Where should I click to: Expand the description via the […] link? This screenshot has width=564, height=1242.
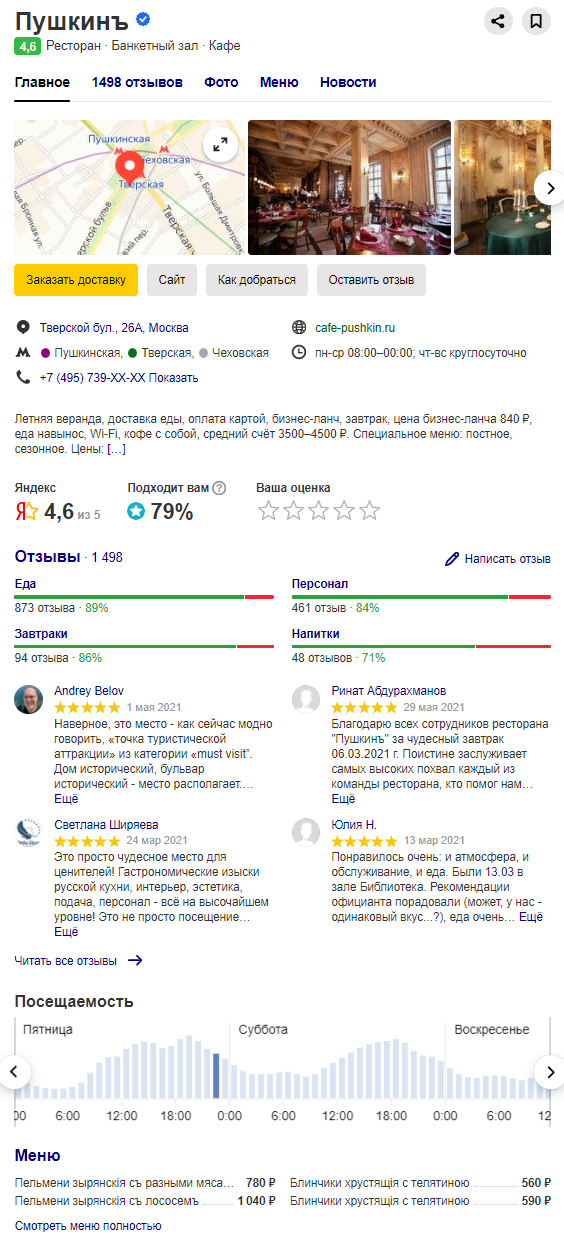(116, 450)
